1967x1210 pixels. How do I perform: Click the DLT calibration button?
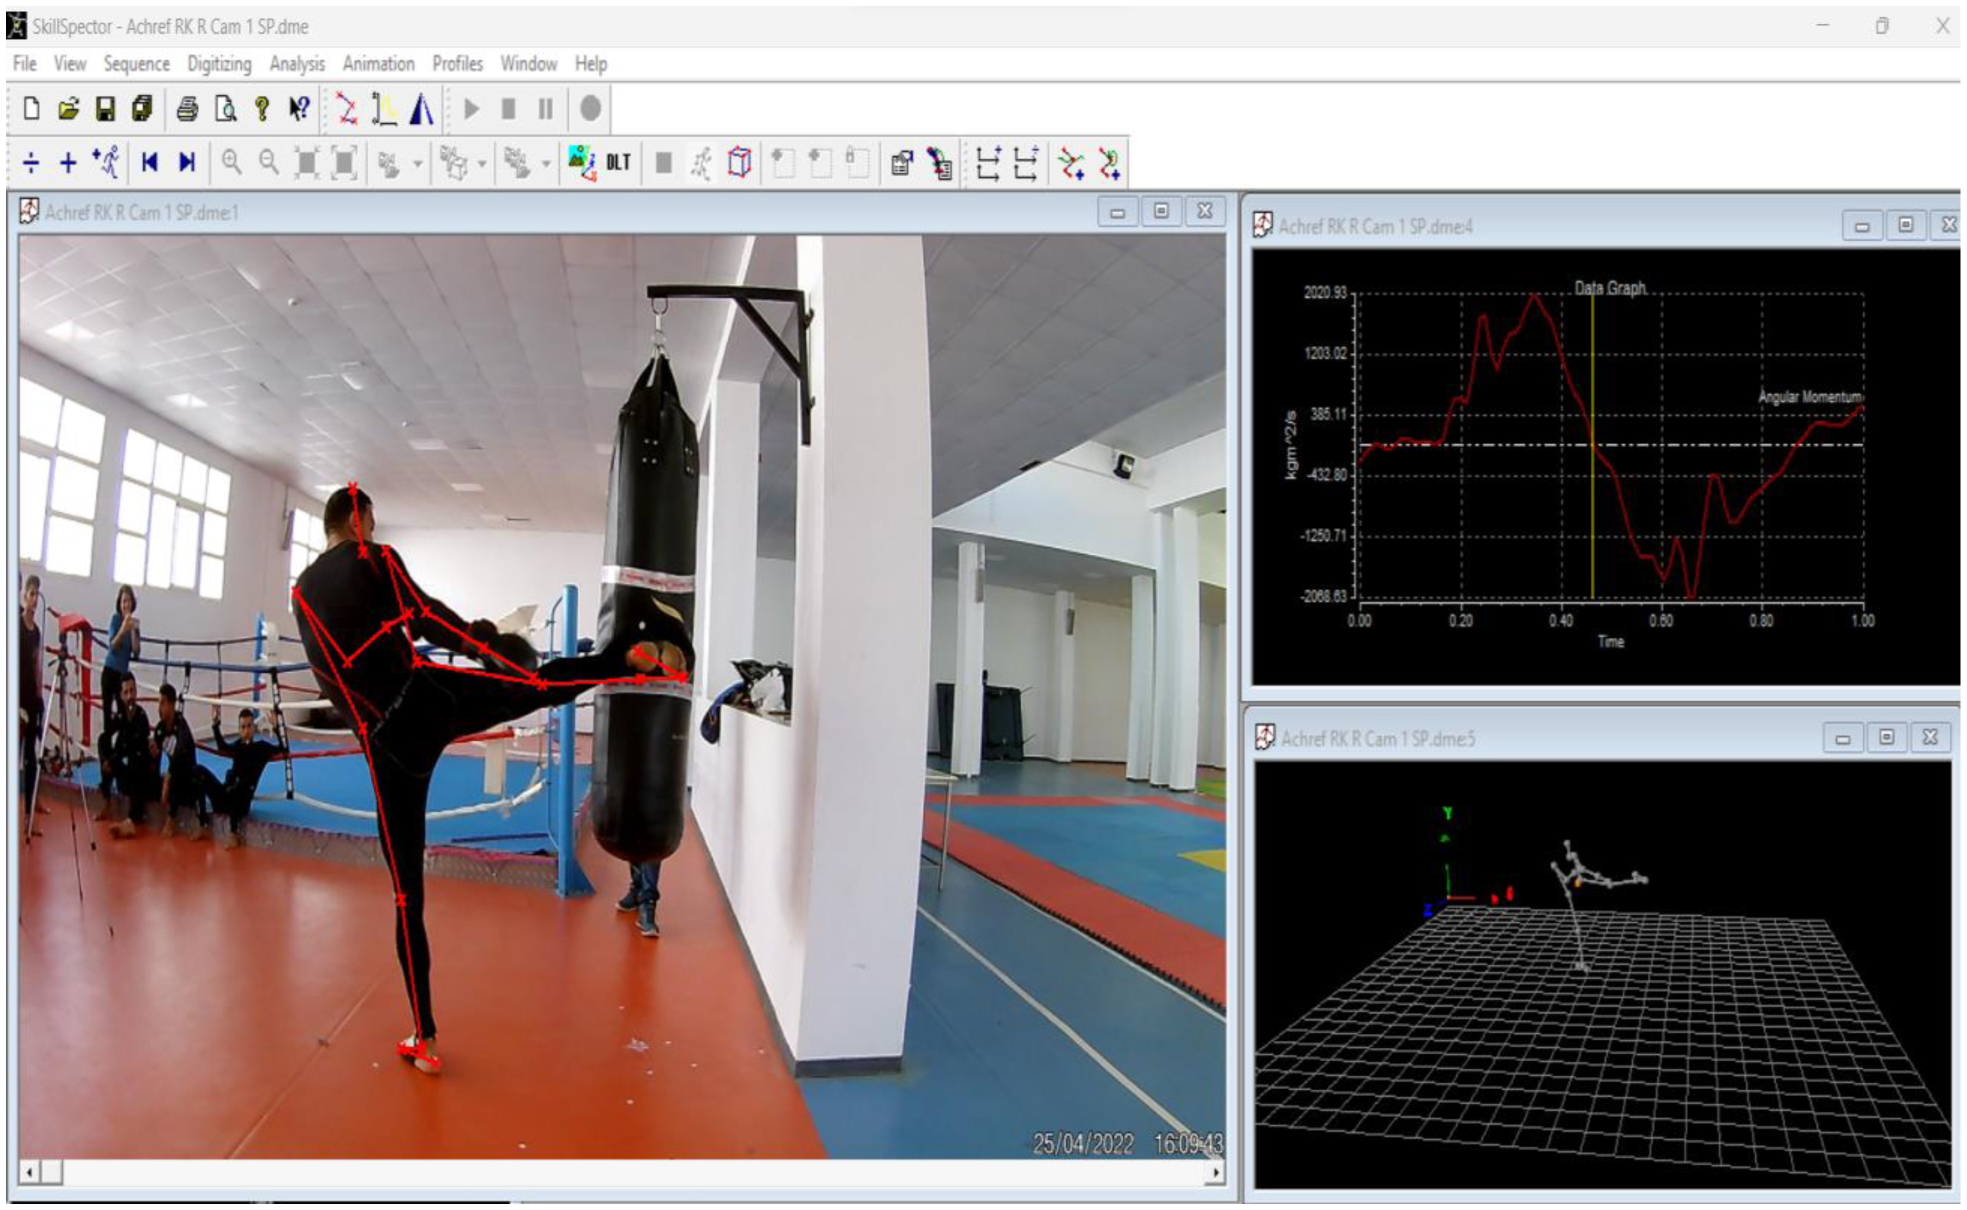click(618, 162)
